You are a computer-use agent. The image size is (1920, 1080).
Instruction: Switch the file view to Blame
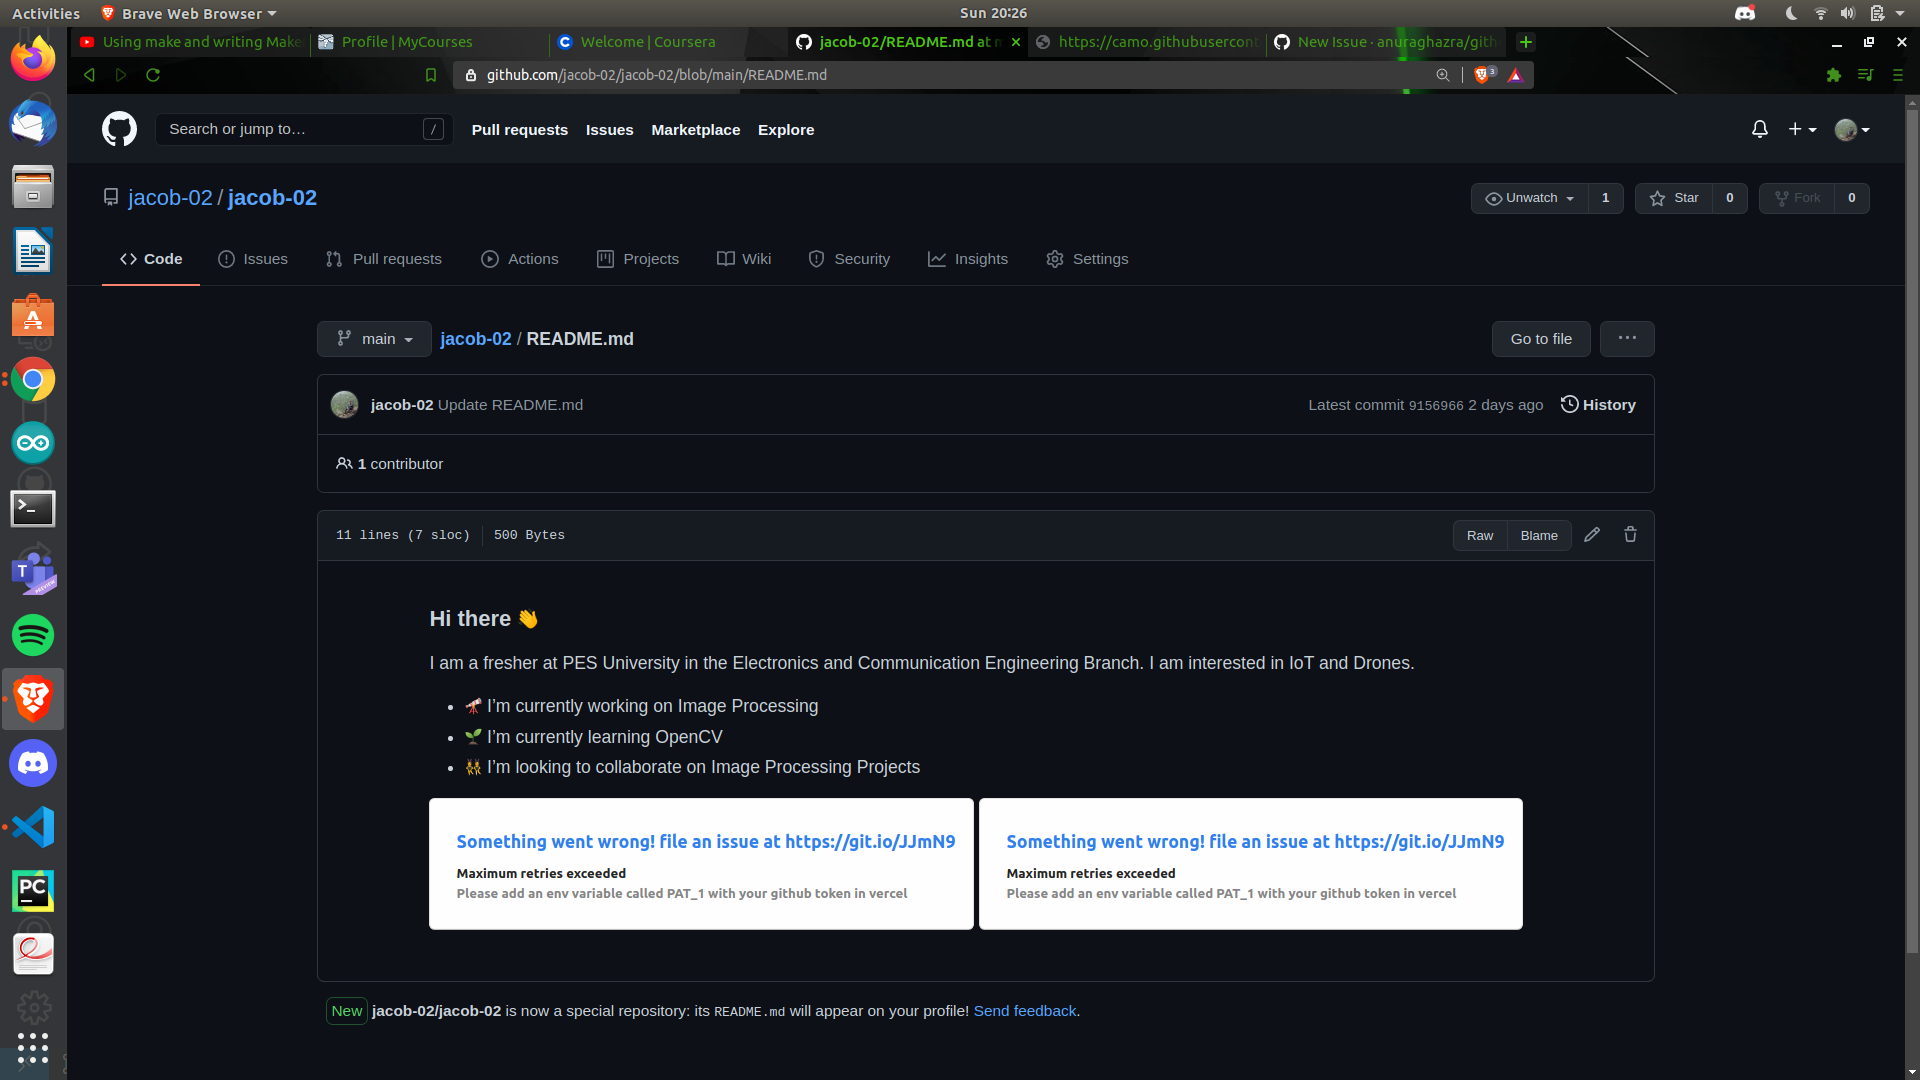[x=1538, y=535]
